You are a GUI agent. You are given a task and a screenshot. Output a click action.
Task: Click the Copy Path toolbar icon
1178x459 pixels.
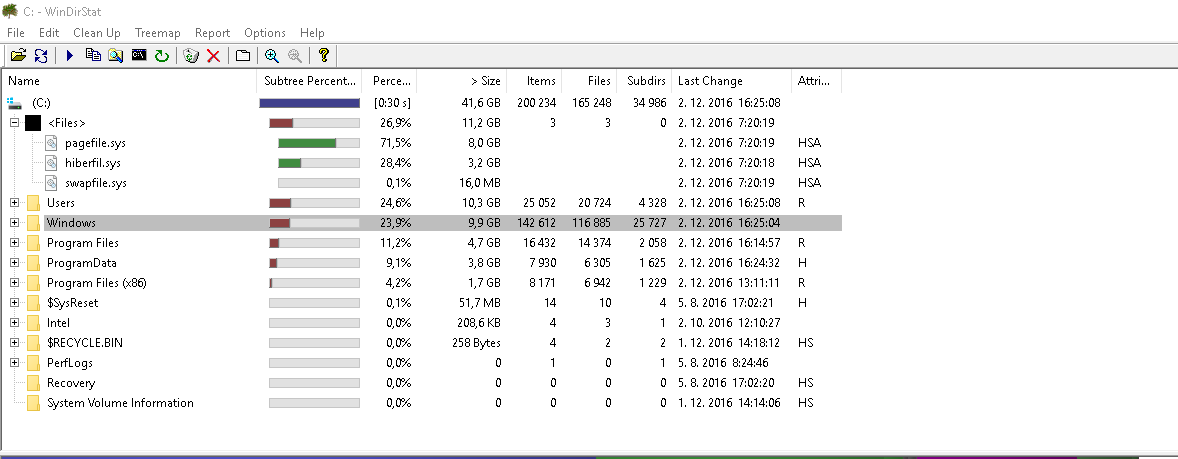[93, 56]
